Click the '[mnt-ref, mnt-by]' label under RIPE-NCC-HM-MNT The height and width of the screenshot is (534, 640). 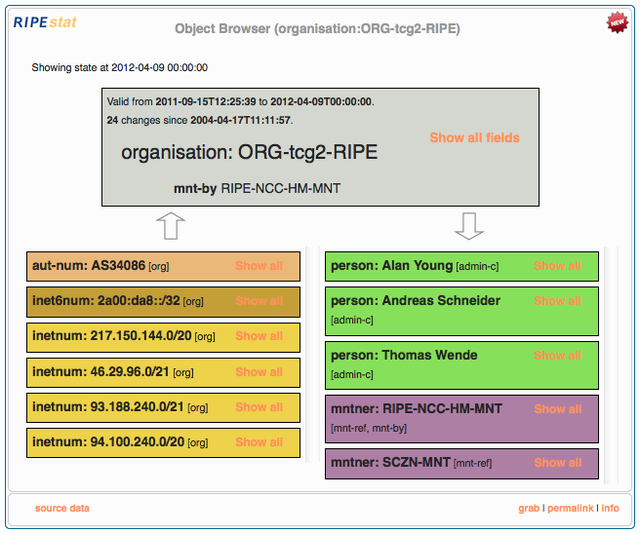click(369, 428)
